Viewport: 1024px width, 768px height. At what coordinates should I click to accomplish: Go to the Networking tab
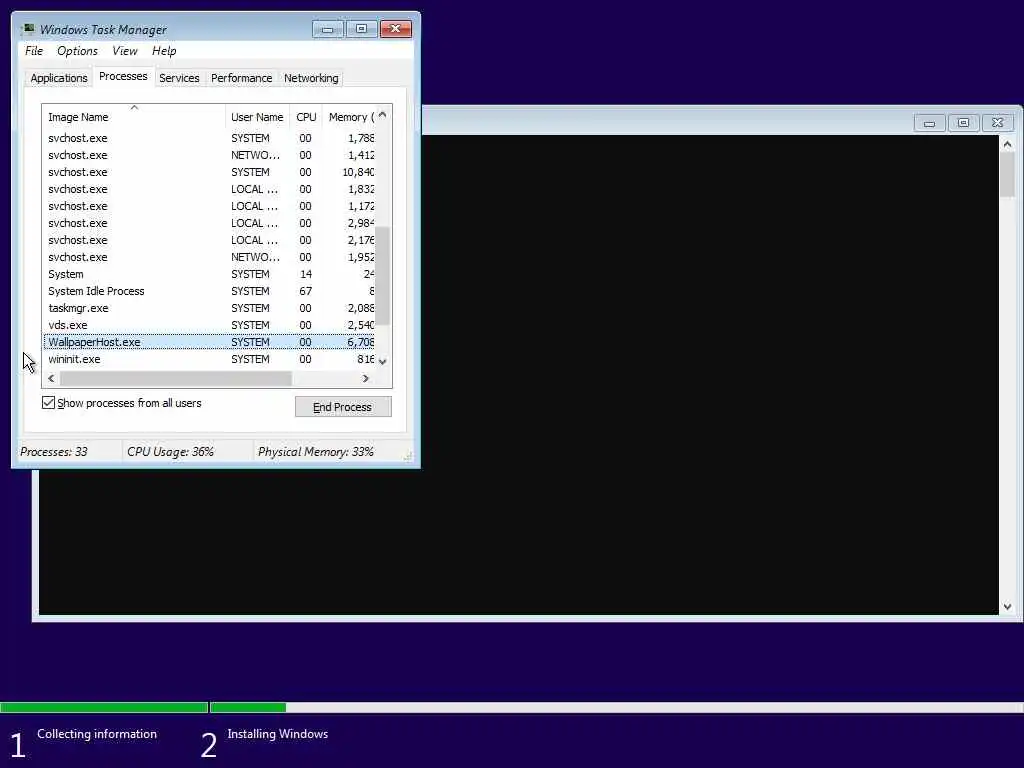point(311,78)
